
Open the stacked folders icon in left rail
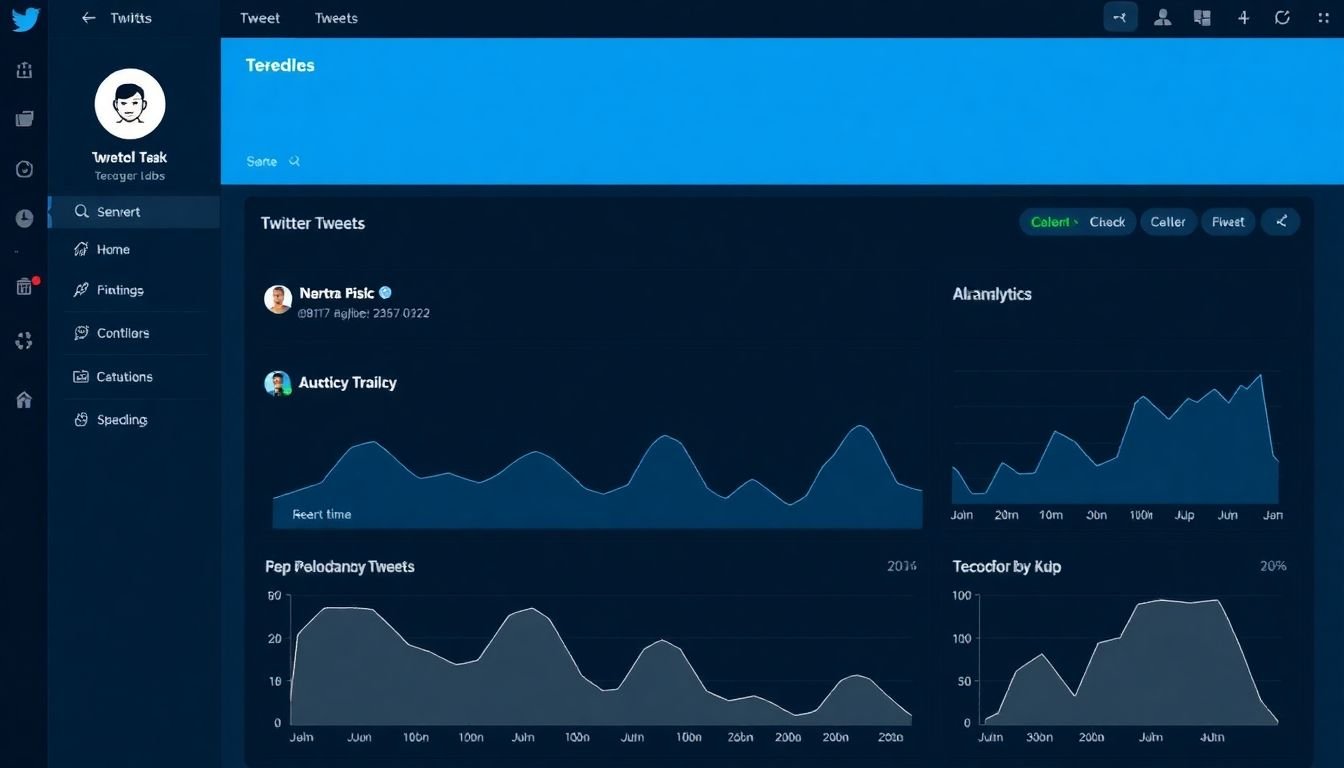(x=25, y=119)
